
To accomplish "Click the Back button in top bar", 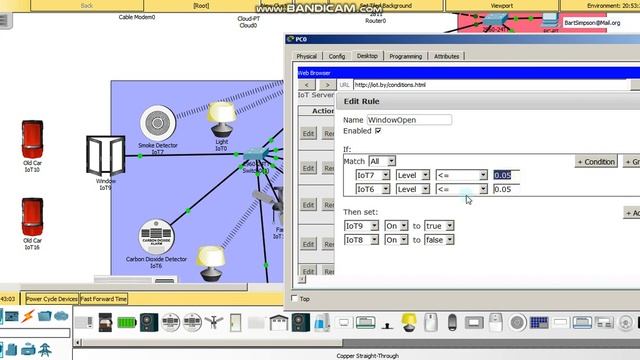I will tap(87, 6).
